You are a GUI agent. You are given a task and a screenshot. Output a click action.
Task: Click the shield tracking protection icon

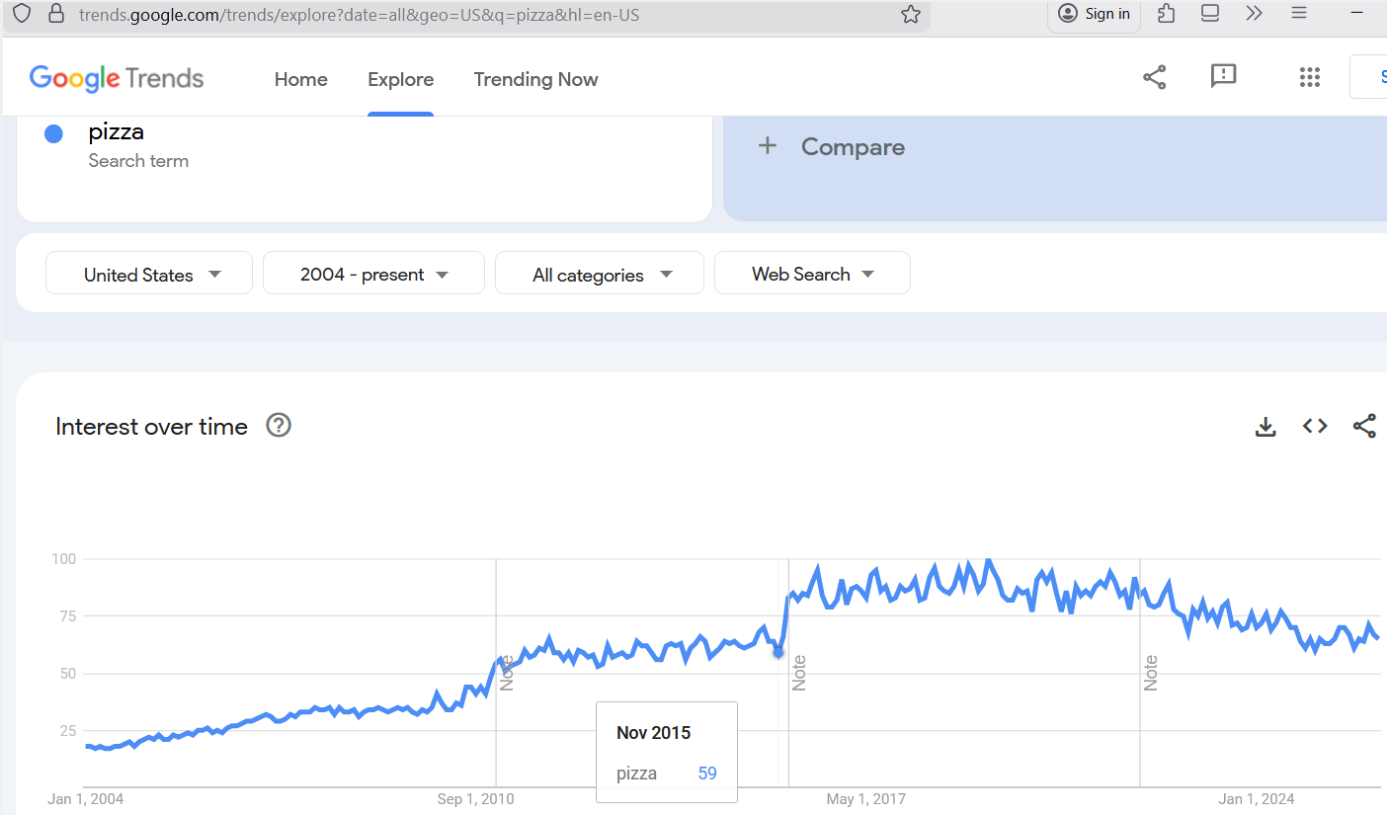22,14
